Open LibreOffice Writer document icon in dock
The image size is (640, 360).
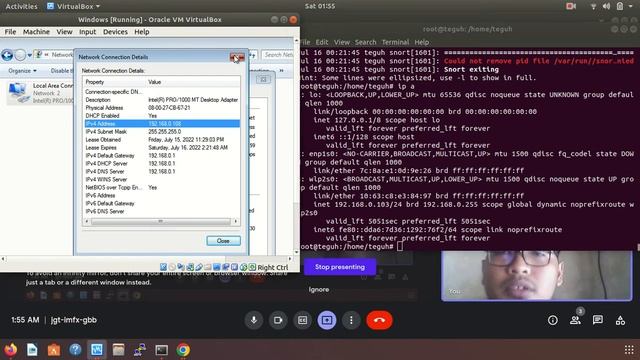[32, 350]
